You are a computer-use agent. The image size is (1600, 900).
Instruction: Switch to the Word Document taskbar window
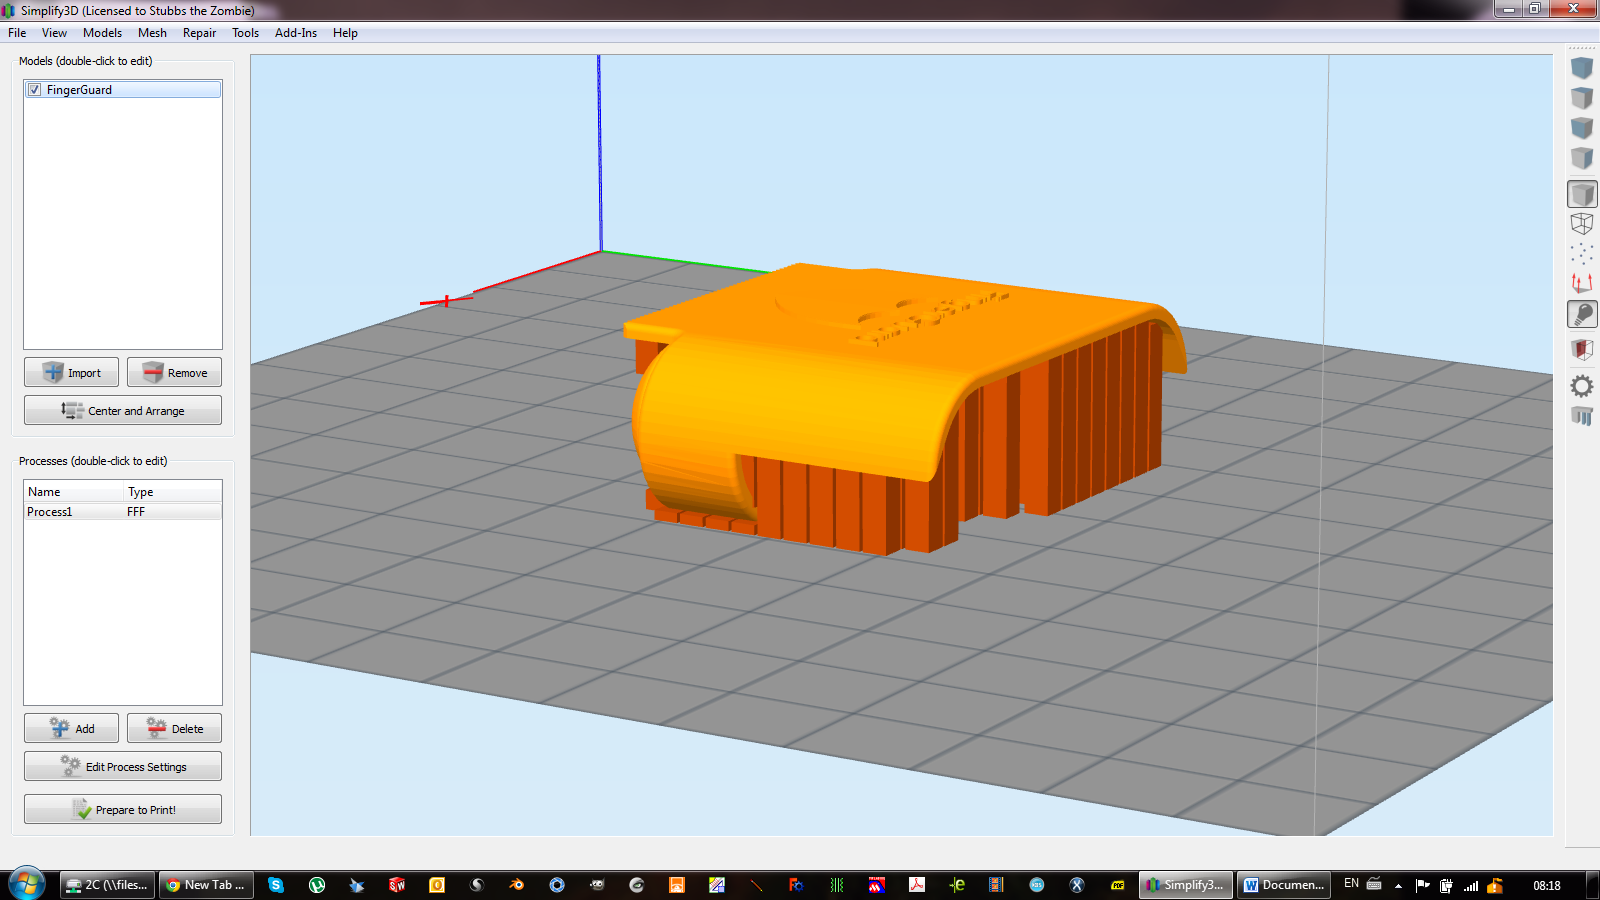pyautogui.click(x=1284, y=885)
